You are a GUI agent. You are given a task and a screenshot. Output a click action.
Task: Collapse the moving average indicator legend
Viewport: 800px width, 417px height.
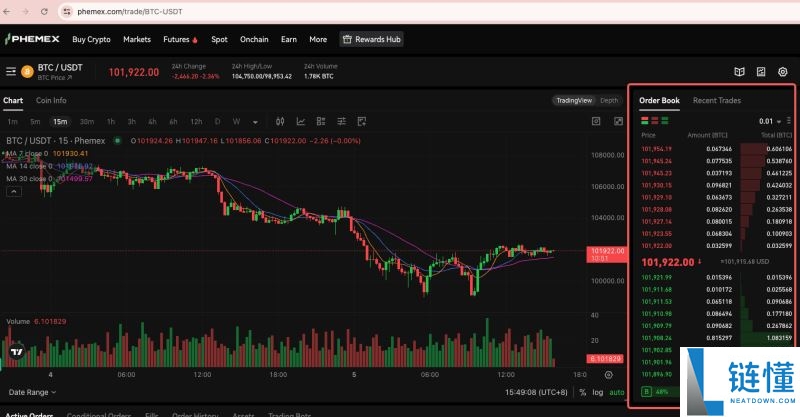click(x=14, y=192)
